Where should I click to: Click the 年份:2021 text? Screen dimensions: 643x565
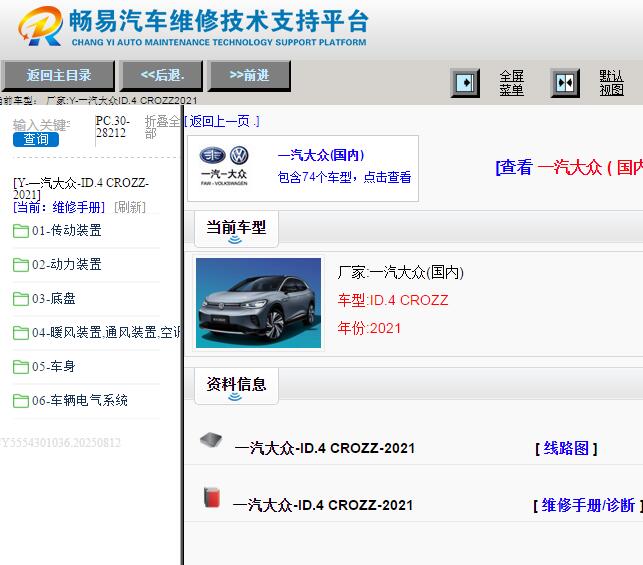(x=369, y=328)
